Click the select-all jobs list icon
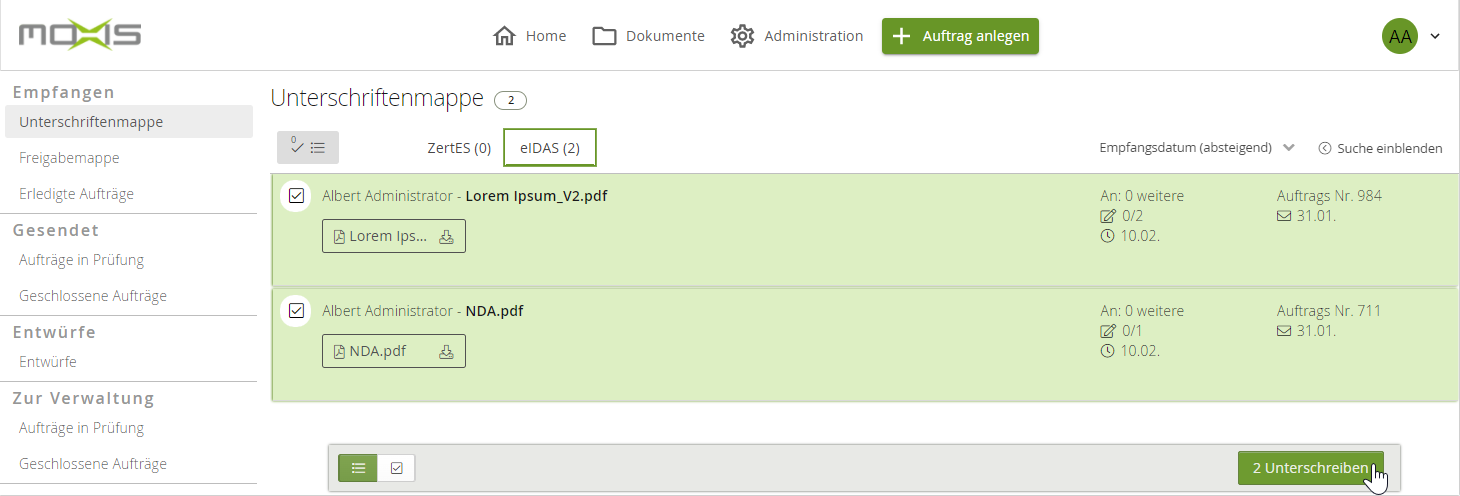Viewport: 1460px width, 496px height. tap(308, 147)
